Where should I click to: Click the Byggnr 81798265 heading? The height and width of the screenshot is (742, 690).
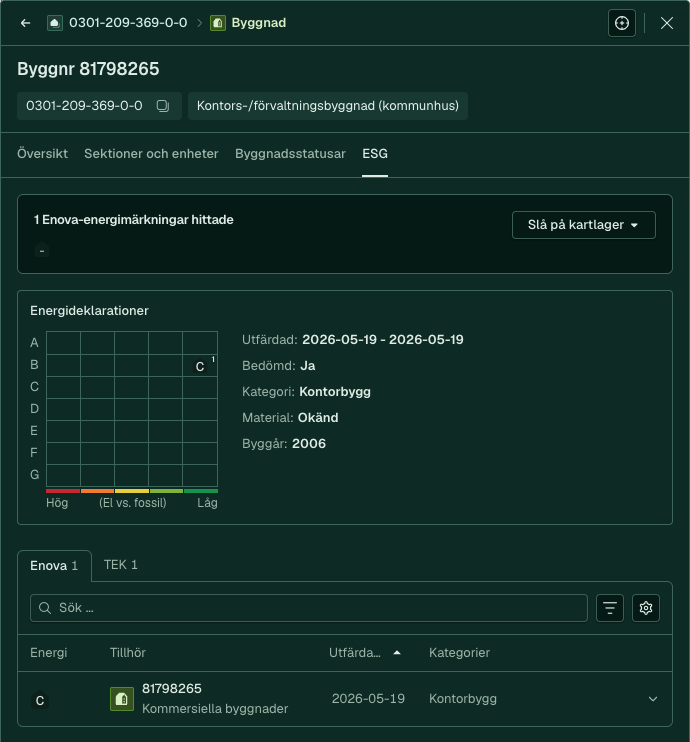point(88,69)
